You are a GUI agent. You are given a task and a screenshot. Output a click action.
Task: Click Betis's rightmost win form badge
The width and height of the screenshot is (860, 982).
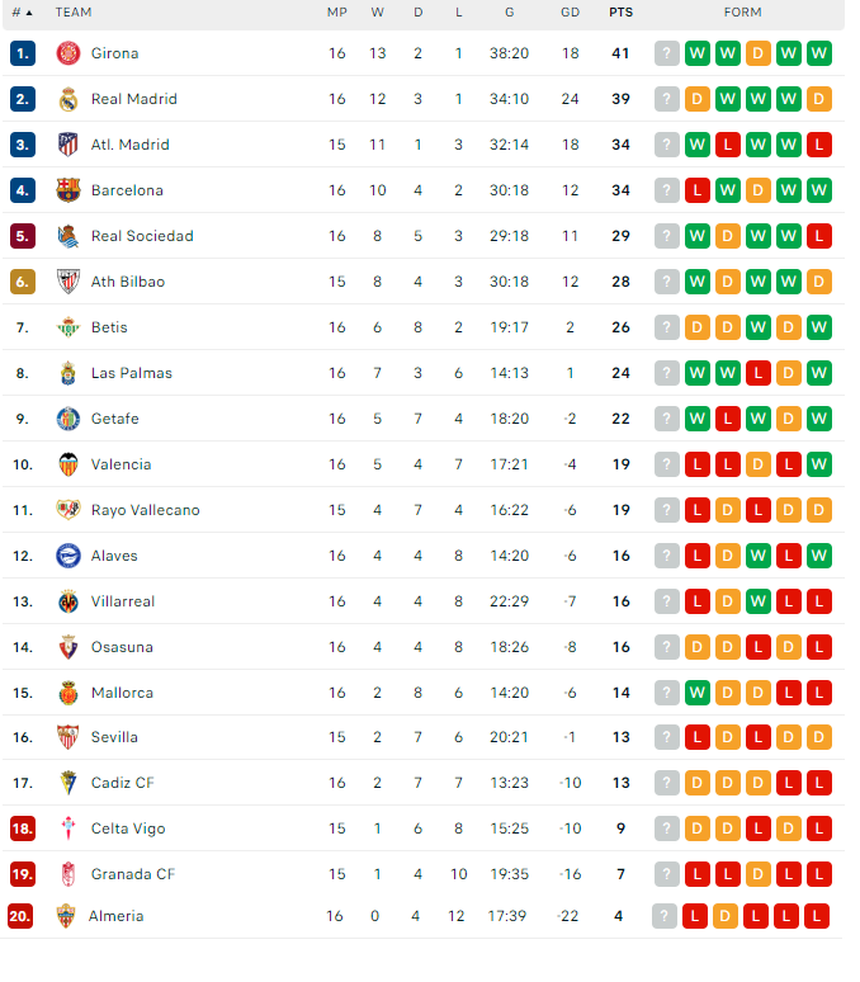click(819, 327)
